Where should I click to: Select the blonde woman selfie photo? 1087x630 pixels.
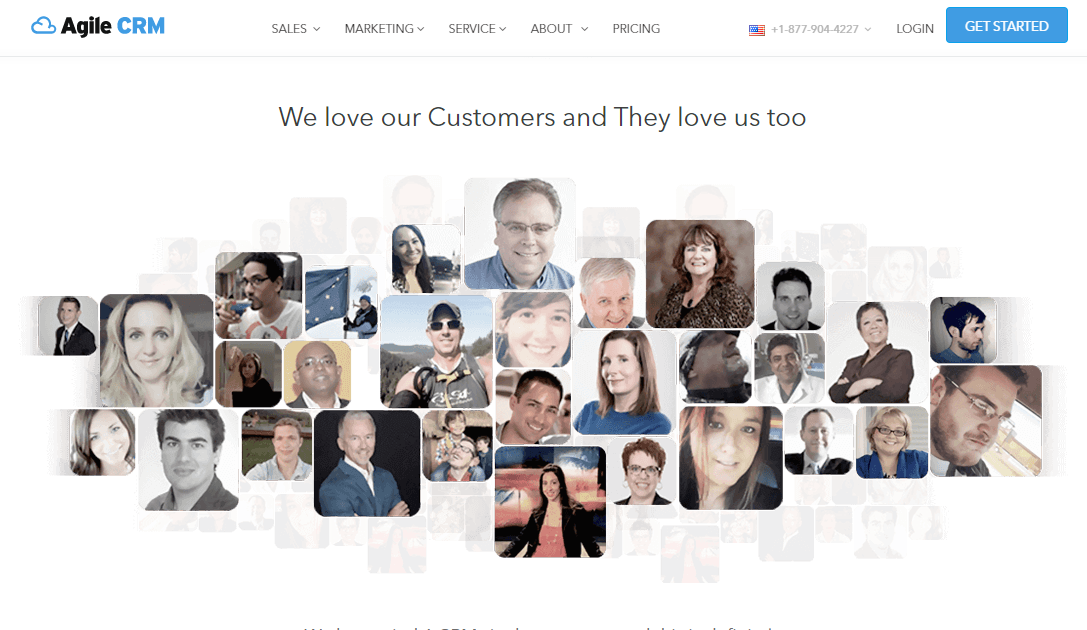[x=157, y=350]
